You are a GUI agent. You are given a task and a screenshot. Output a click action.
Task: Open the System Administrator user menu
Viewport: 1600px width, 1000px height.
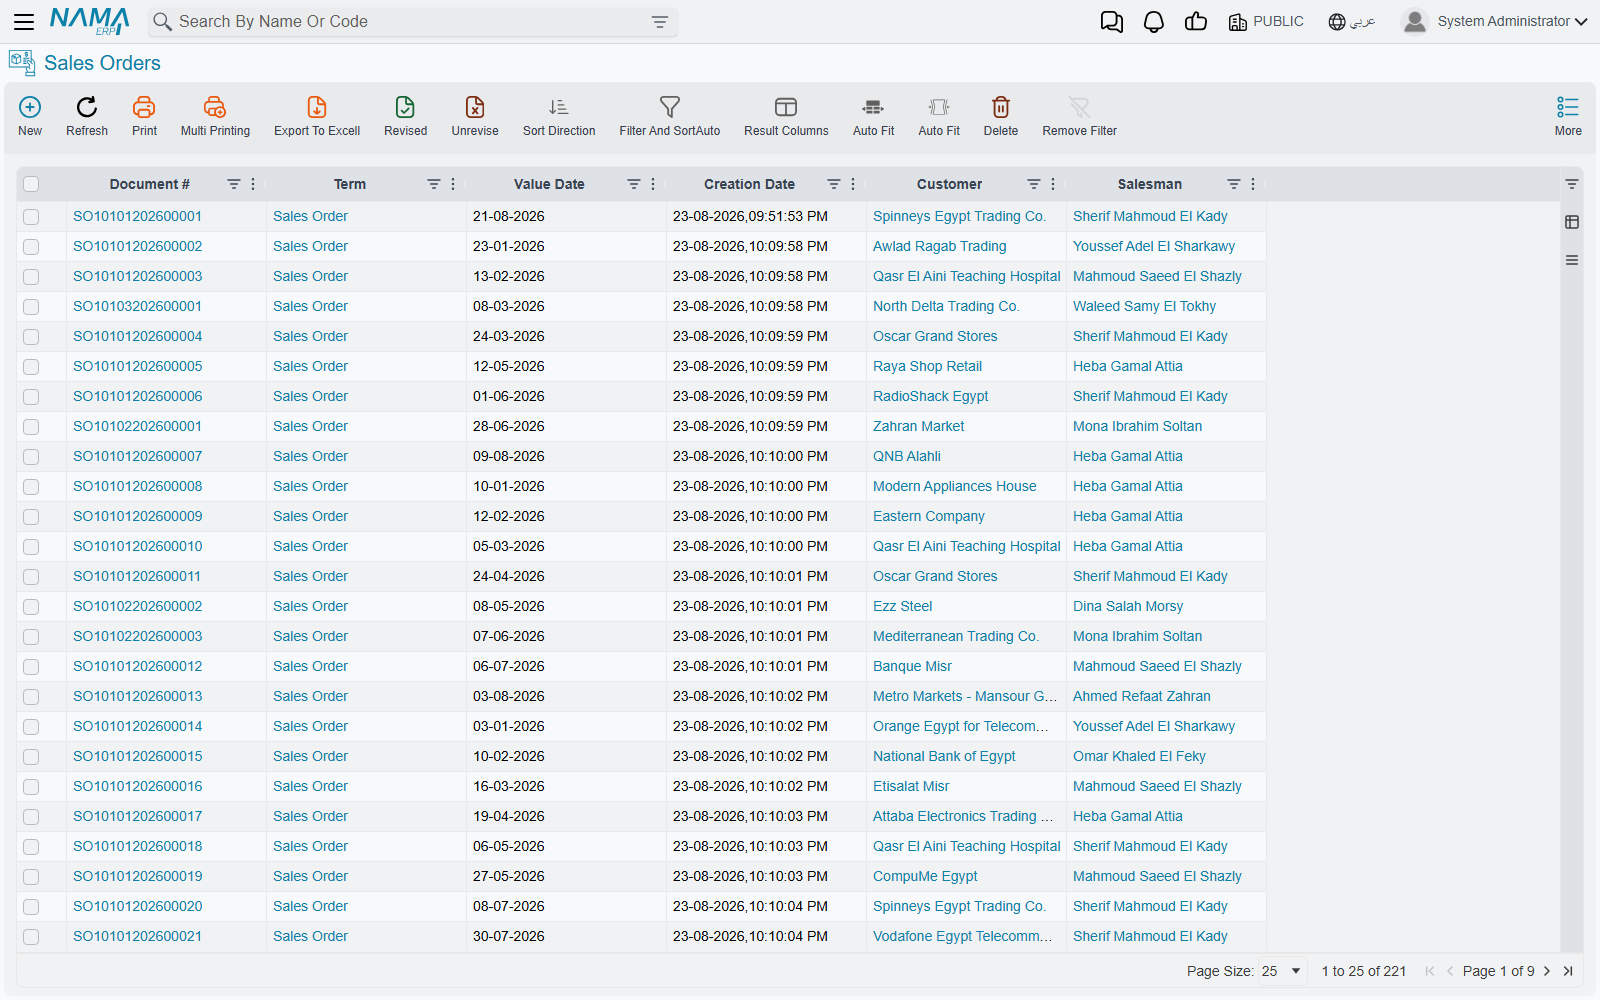tap(1495, 21)
